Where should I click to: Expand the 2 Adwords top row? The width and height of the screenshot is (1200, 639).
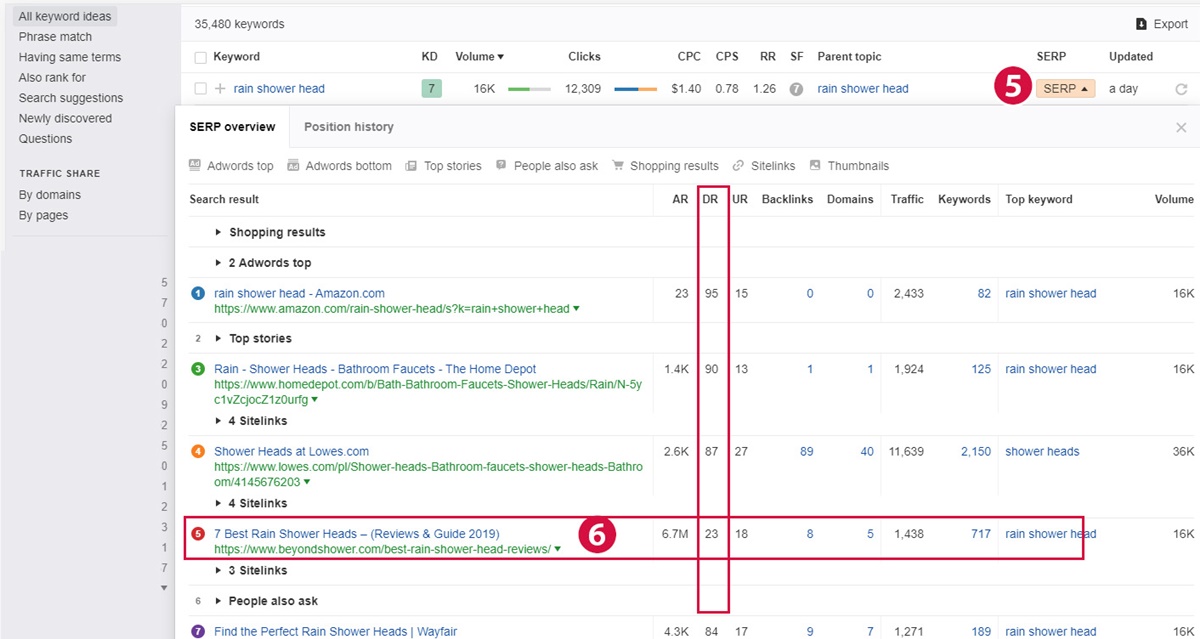pyautogui.click(x=219, y=263)
